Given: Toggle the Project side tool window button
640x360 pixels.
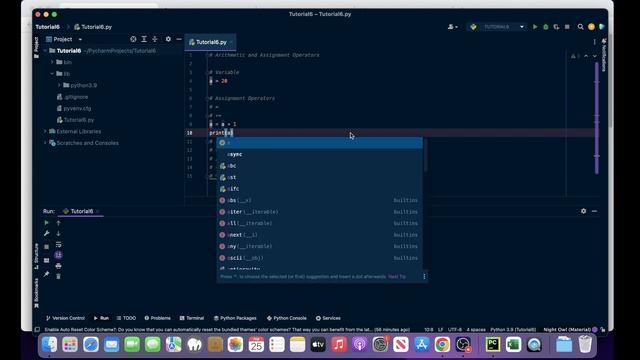Looking at the screenshot, I should 36,47.
